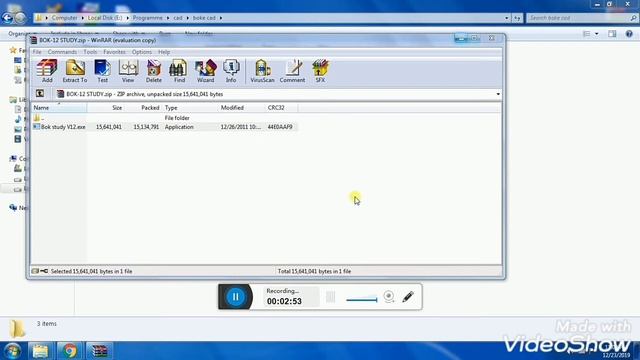Viewport: 640px width, 360px height.
Task: Open the File menu in WinRAR
Action: tap(37, 52)
